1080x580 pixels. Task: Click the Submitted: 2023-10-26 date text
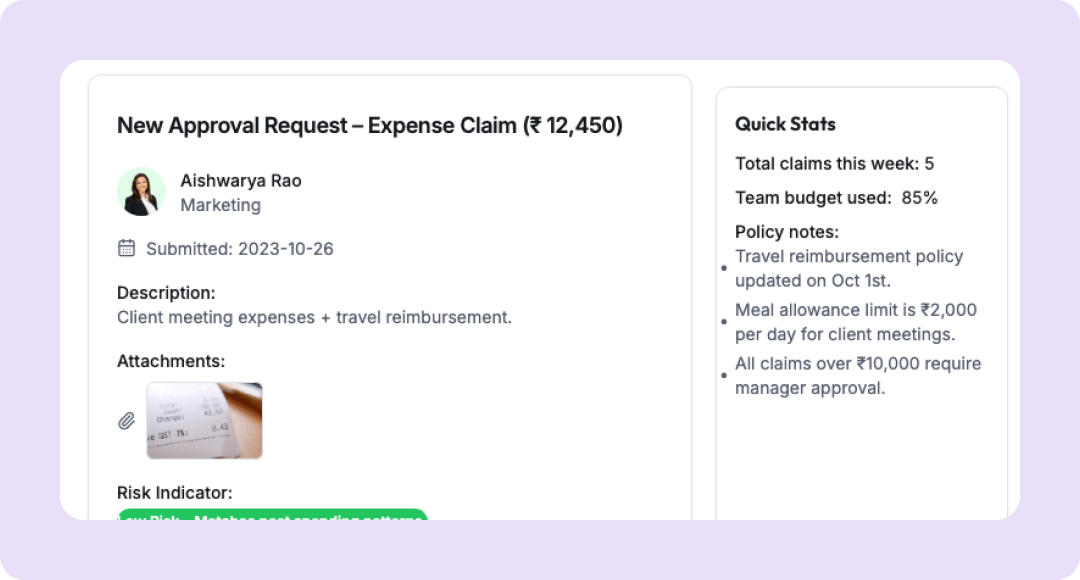(239, 249)
